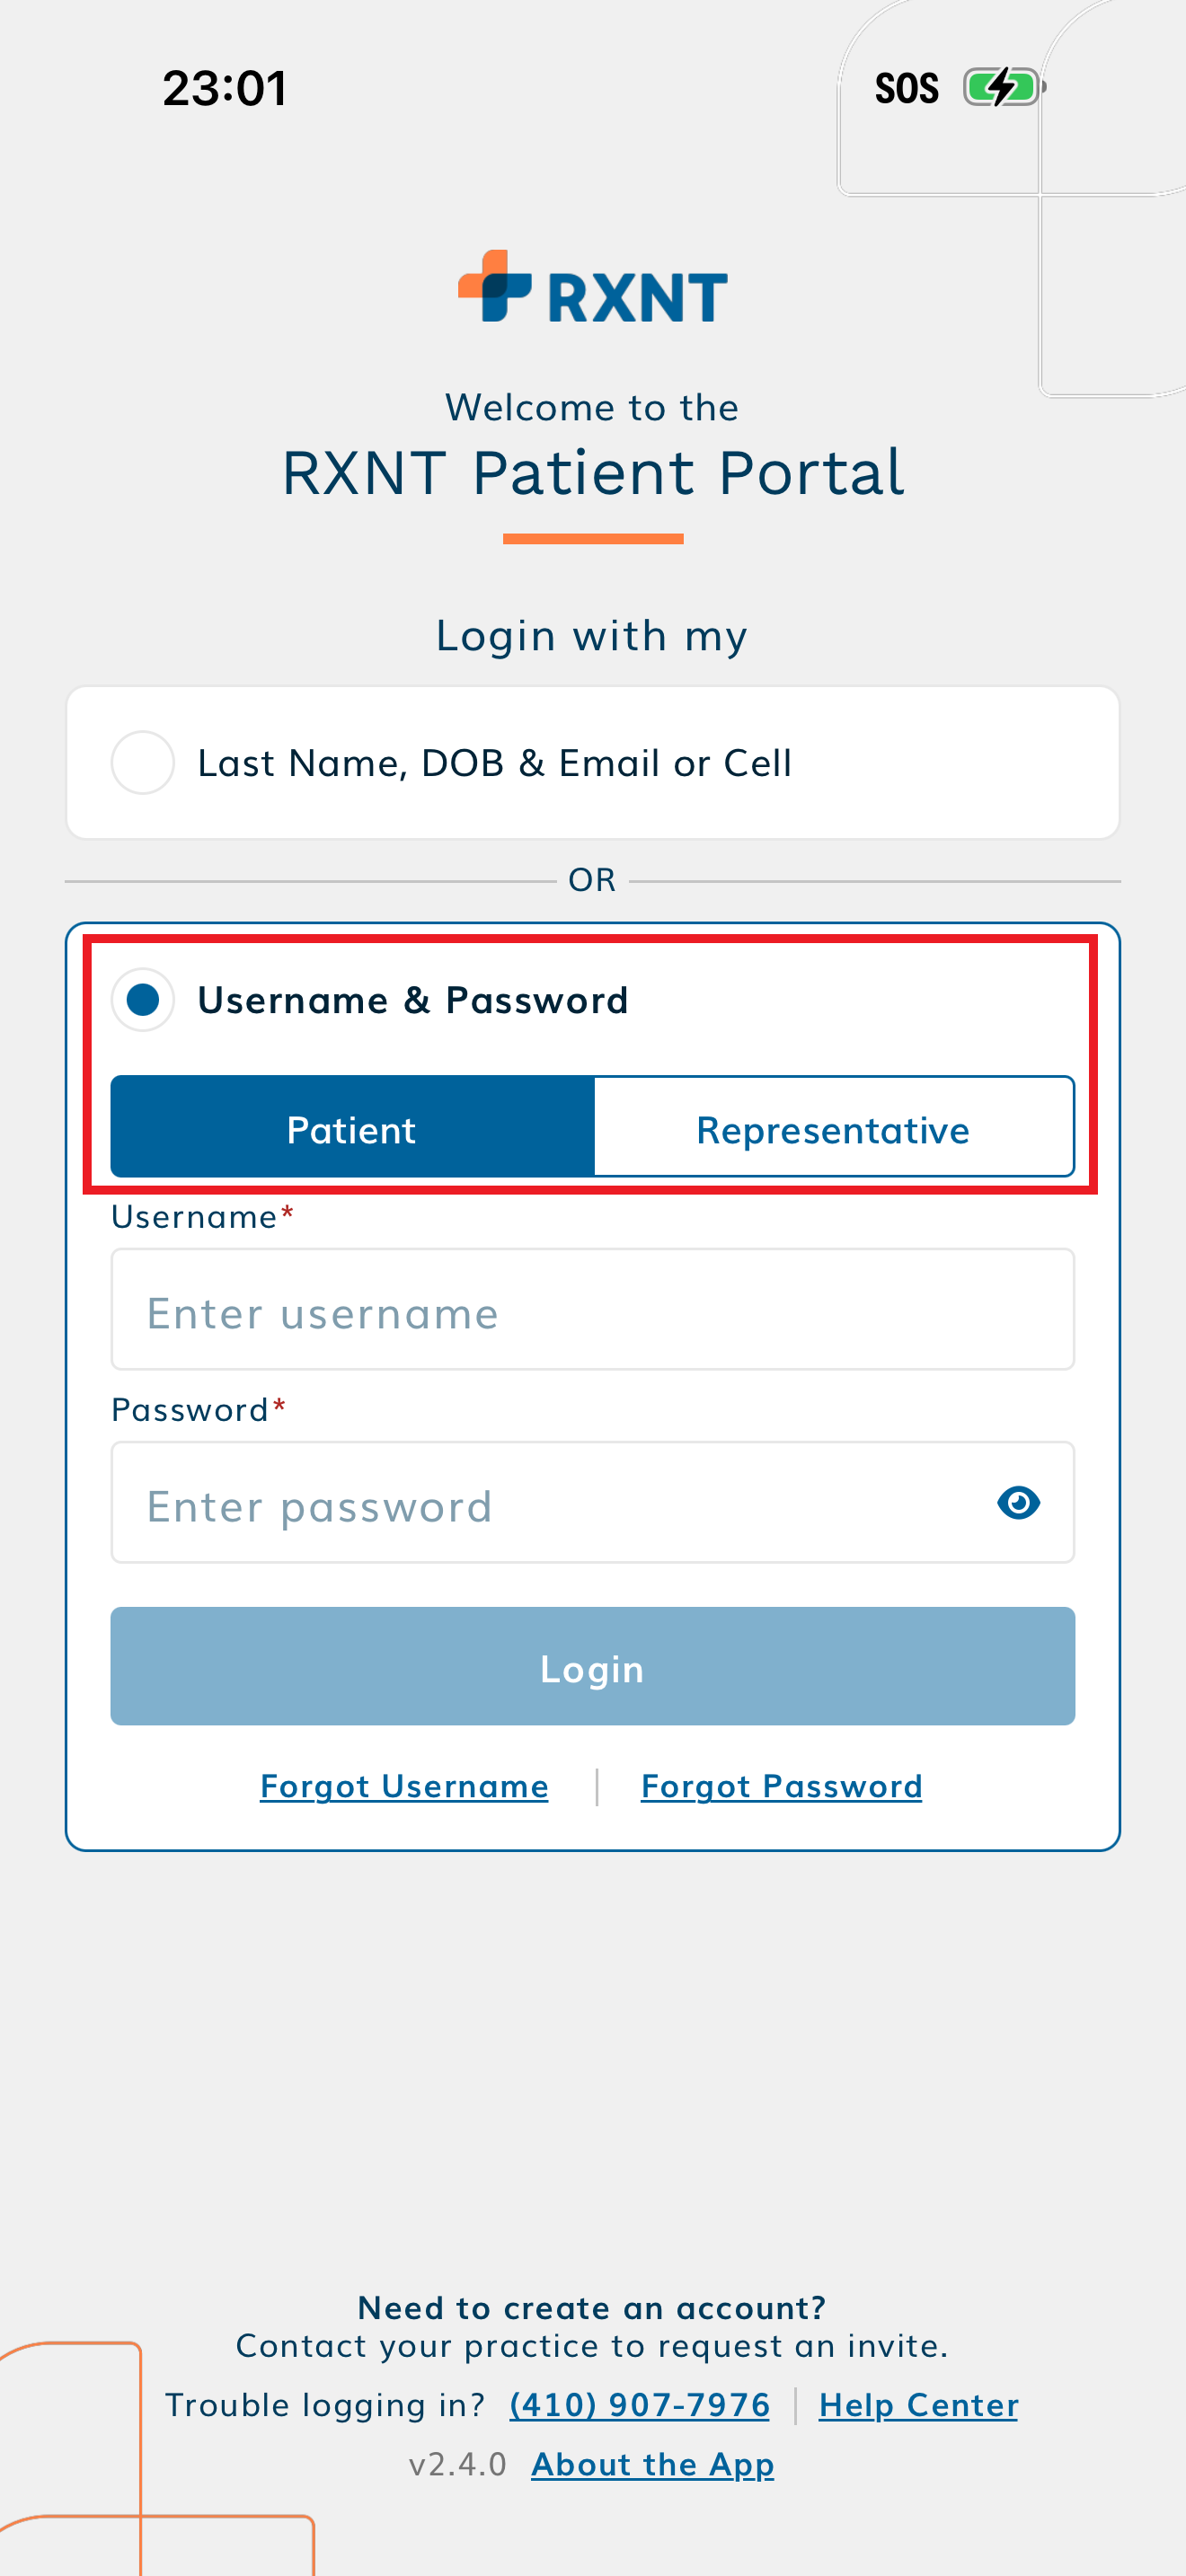Tap the Need to create an account text
1186x2576 pixels.
pyautogui.click(x=592, y=2308)
